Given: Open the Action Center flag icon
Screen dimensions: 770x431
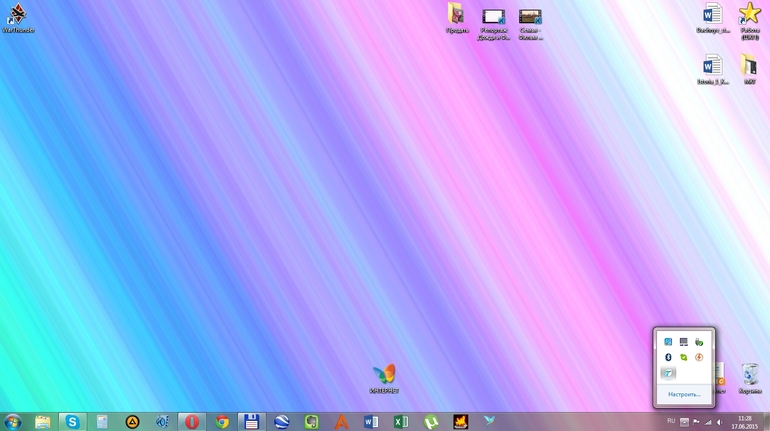Looking at the screenshot, I should click(696, 422).
